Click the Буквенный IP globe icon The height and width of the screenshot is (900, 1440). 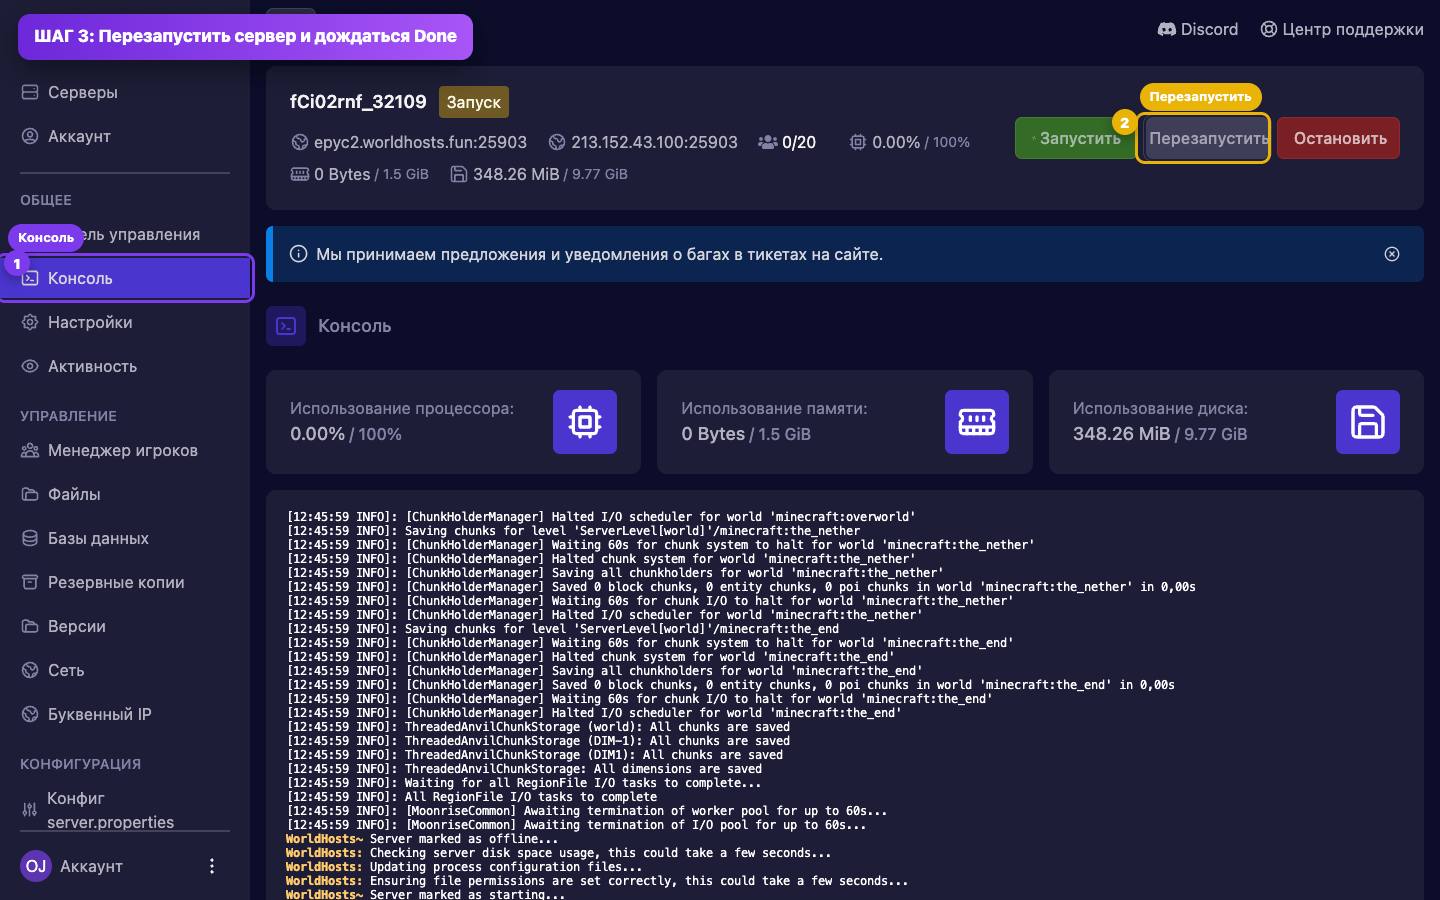point(30,714)
